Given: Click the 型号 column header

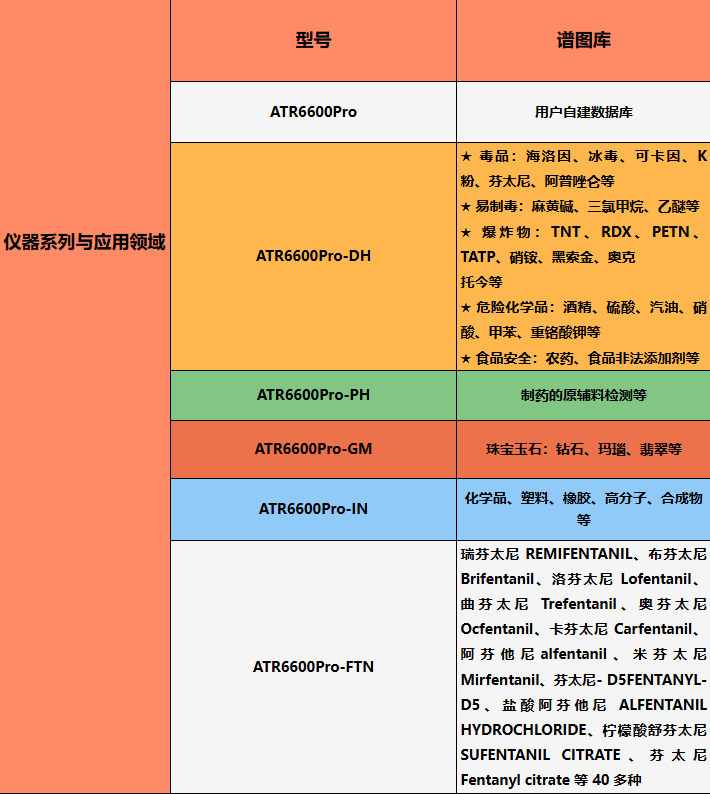Looking at the screenshot, I should point(313,41).
